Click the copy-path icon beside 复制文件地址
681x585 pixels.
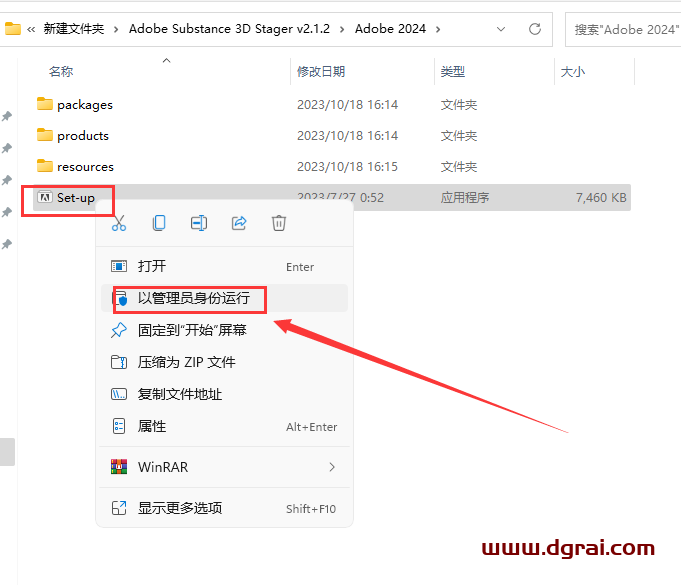coord(119,394)
